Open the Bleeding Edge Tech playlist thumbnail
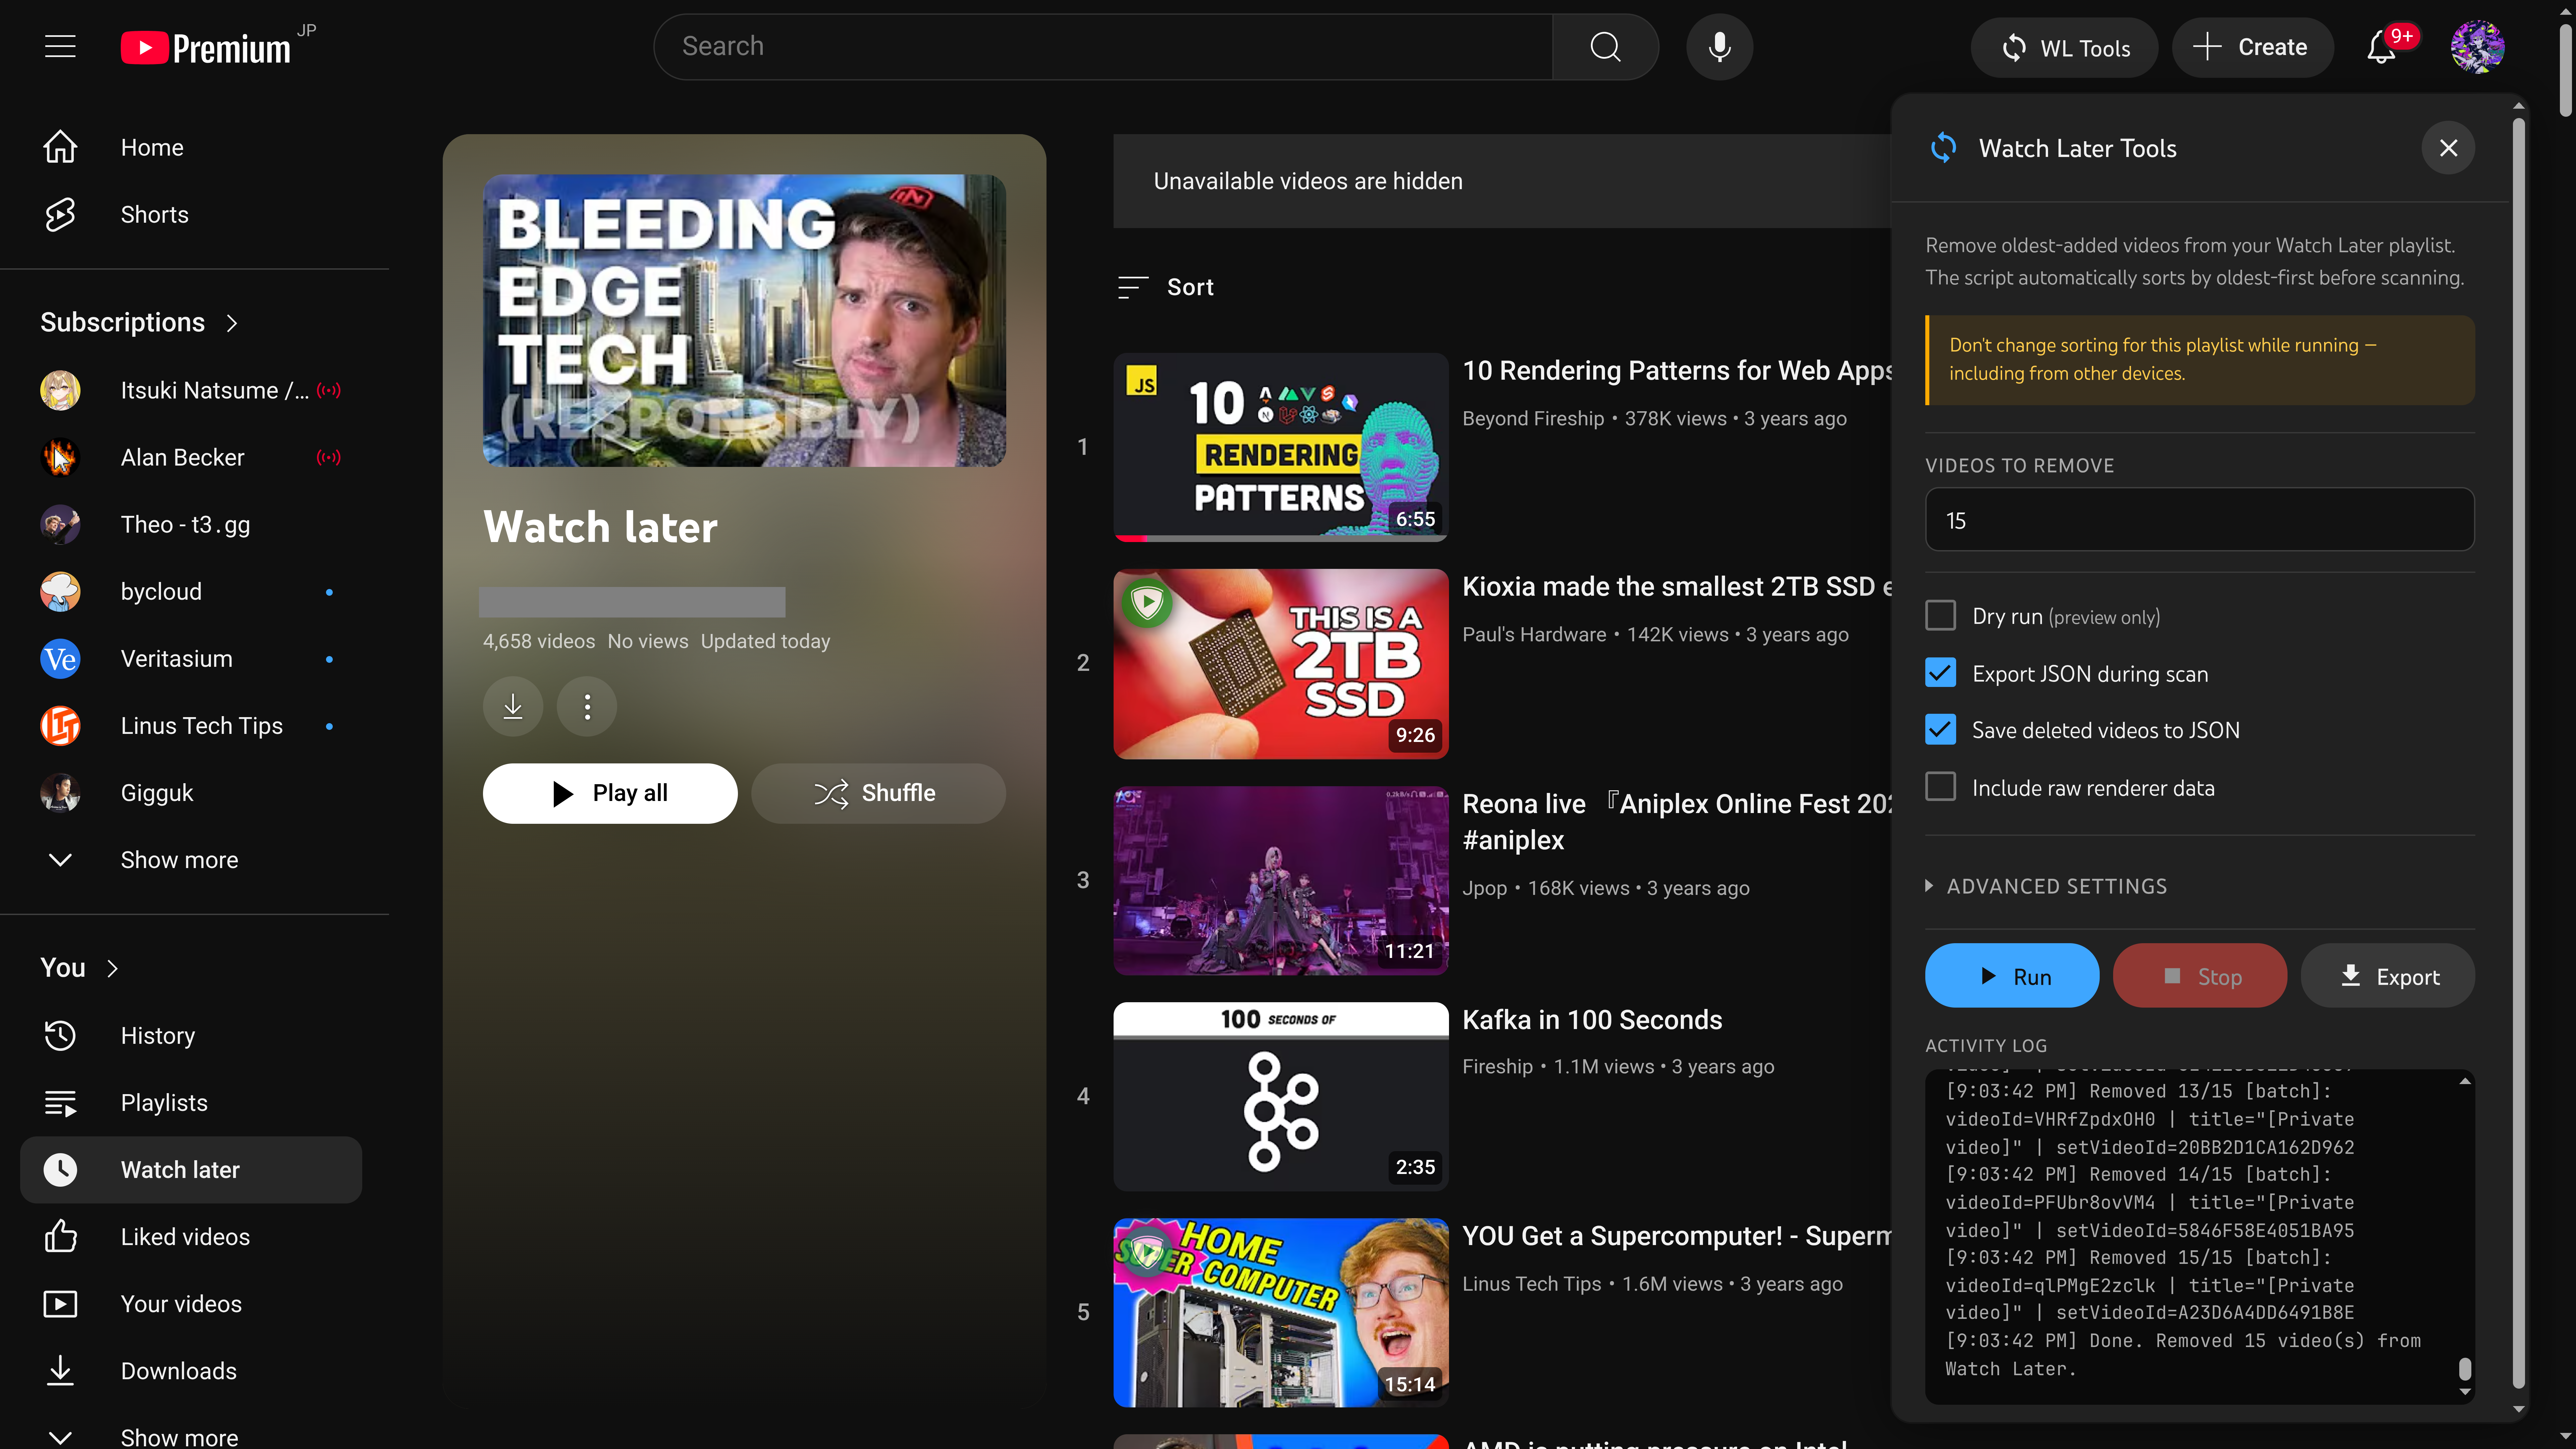The image size is (2576, 1449). (x=744, y=321)
